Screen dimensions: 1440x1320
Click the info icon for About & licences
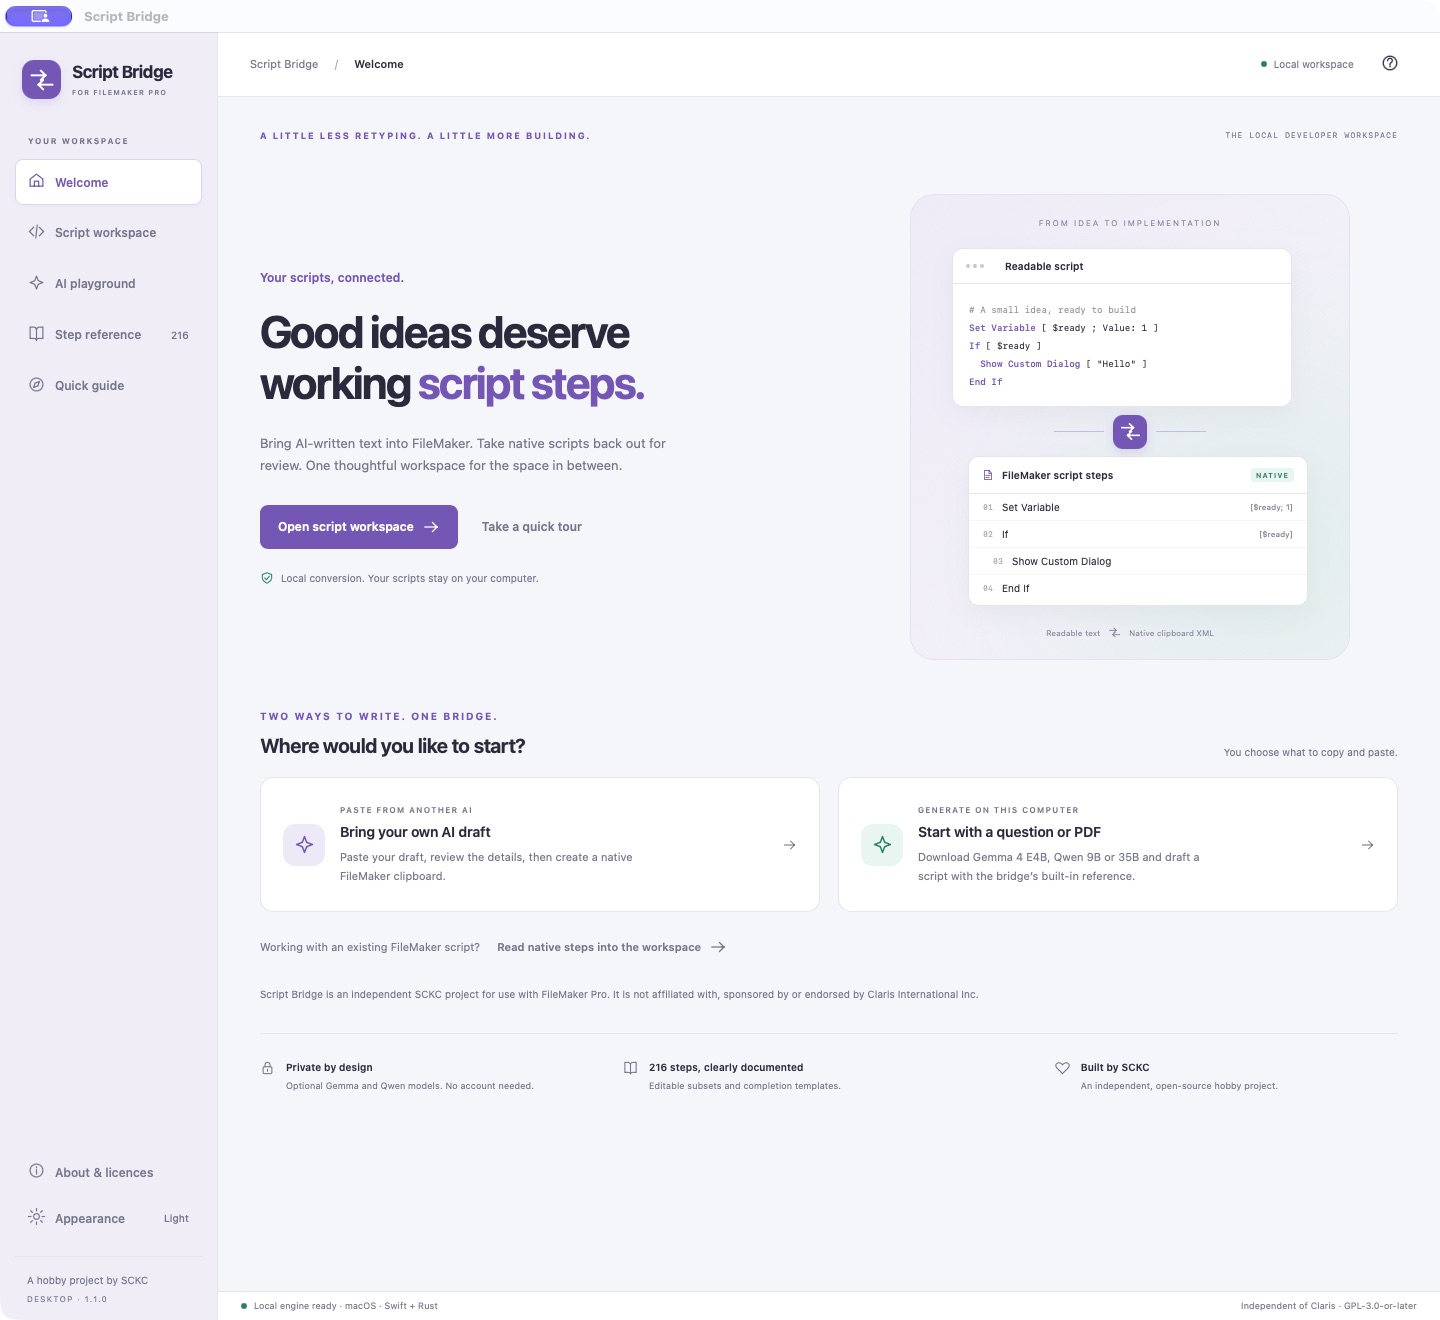point(37,1171)
